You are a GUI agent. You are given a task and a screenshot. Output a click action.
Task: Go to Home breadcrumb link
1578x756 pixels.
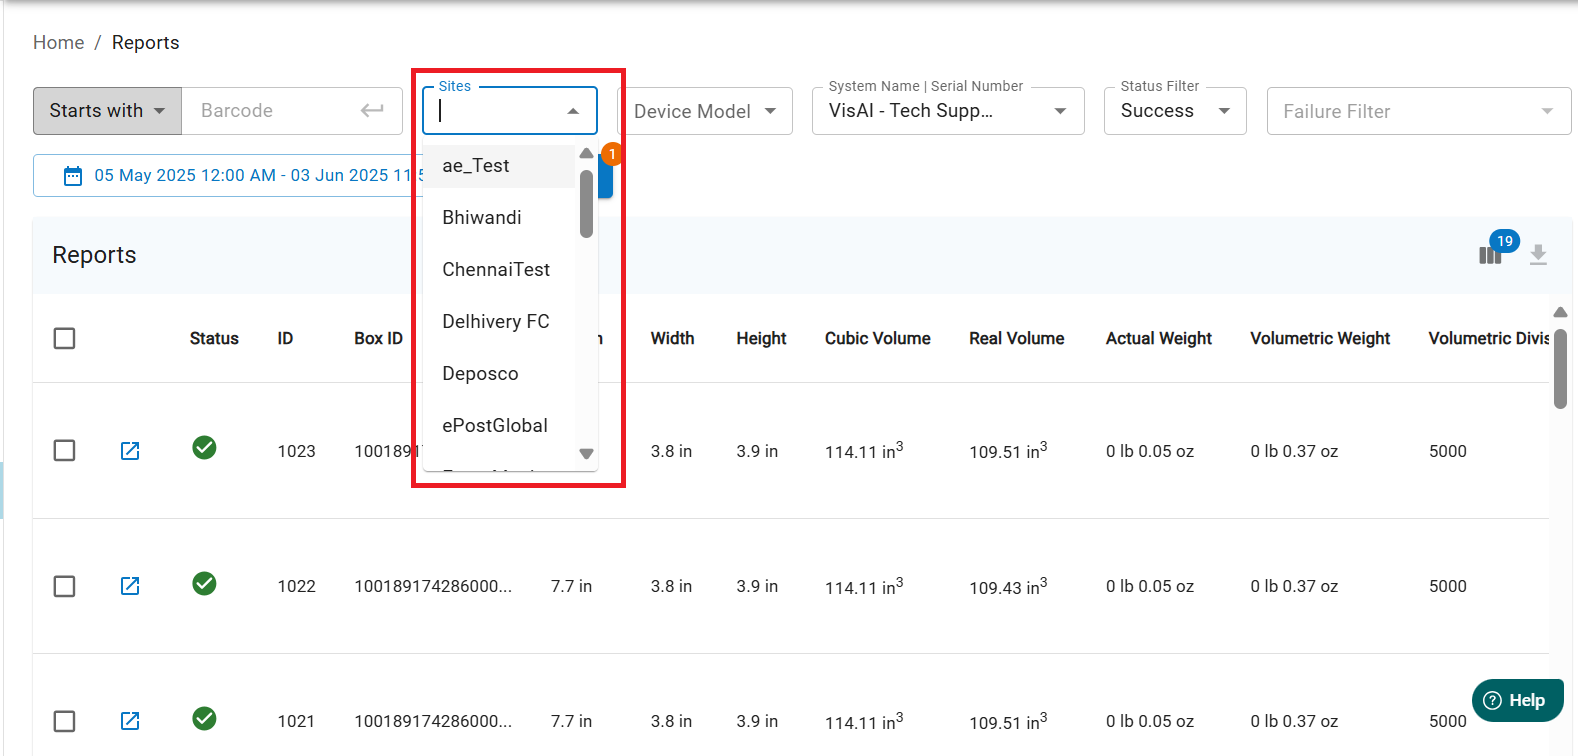tap(59, 42)
